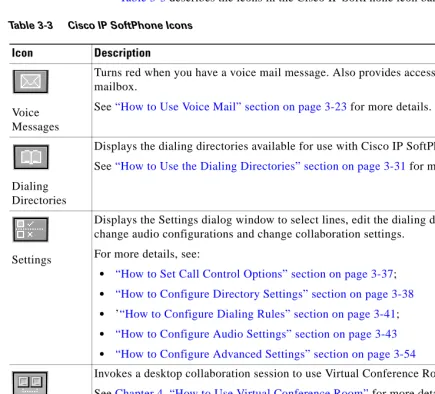Click the Dialing Directories label text
This screenshot has height=394, width=435.
point(39,193)
